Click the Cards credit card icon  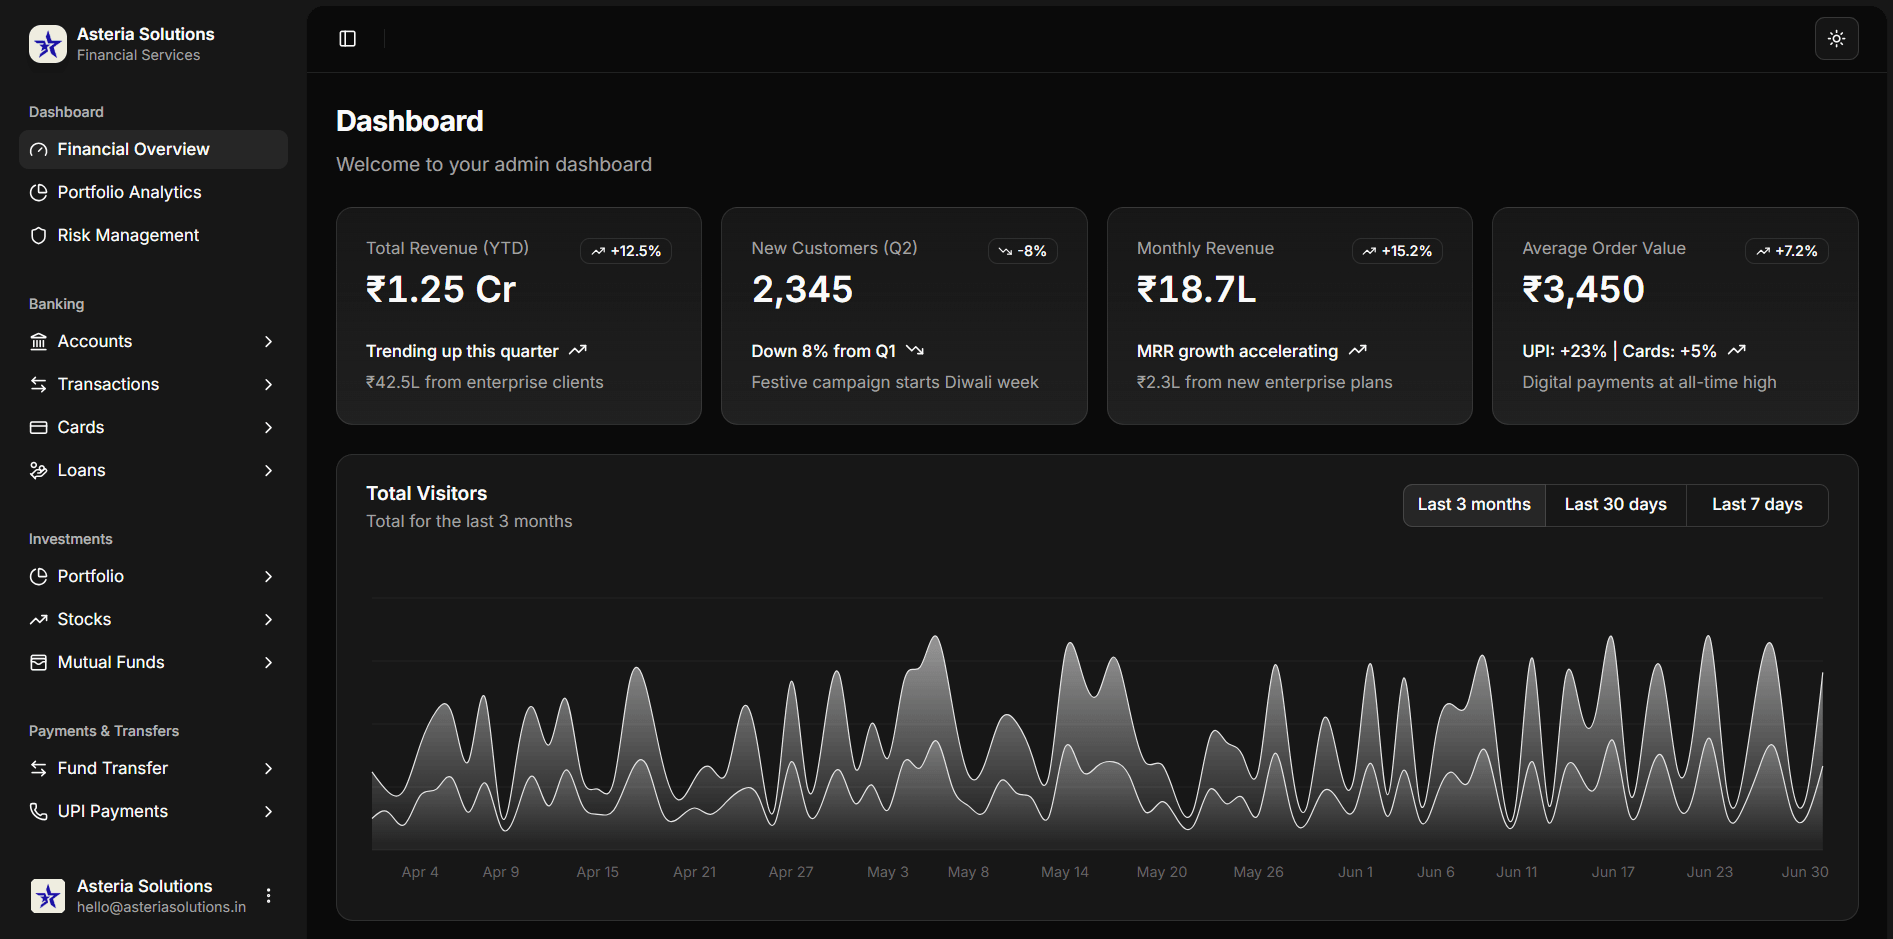tap(39, 428)
